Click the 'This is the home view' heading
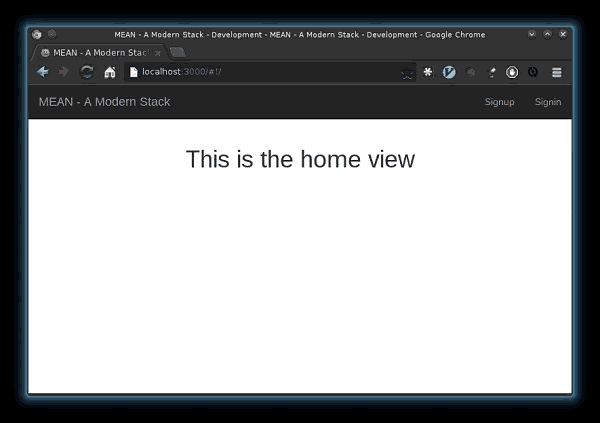600x423 pixels. coord(300,159)
